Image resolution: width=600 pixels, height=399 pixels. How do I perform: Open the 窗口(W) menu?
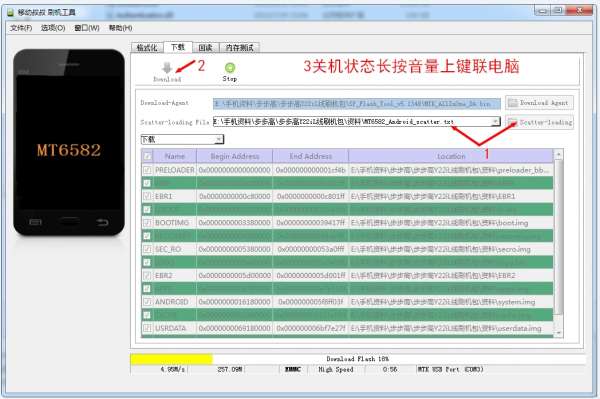87,28
